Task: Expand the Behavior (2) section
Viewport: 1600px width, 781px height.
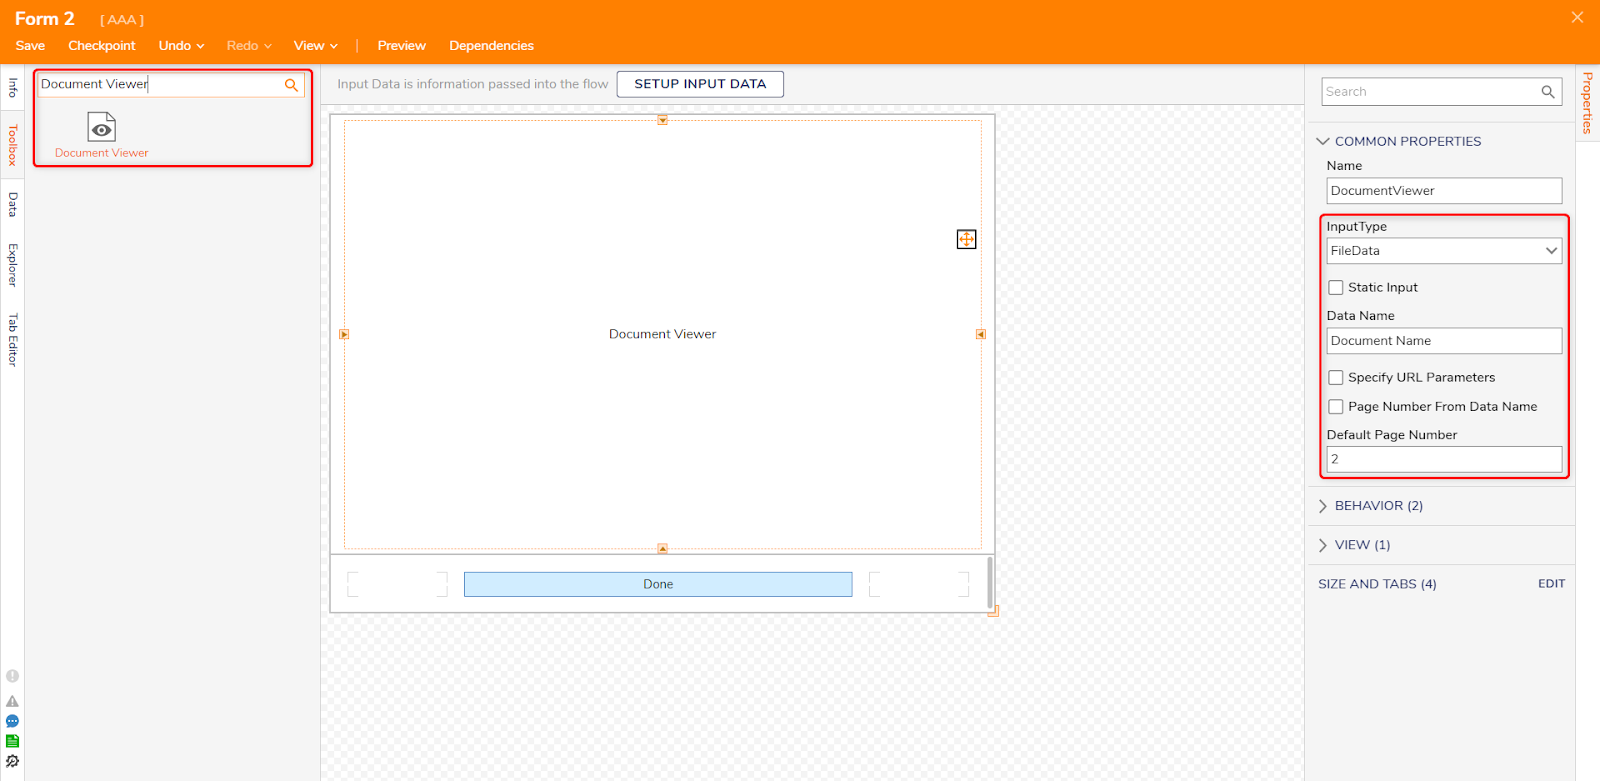Action: pos(1323,506)
